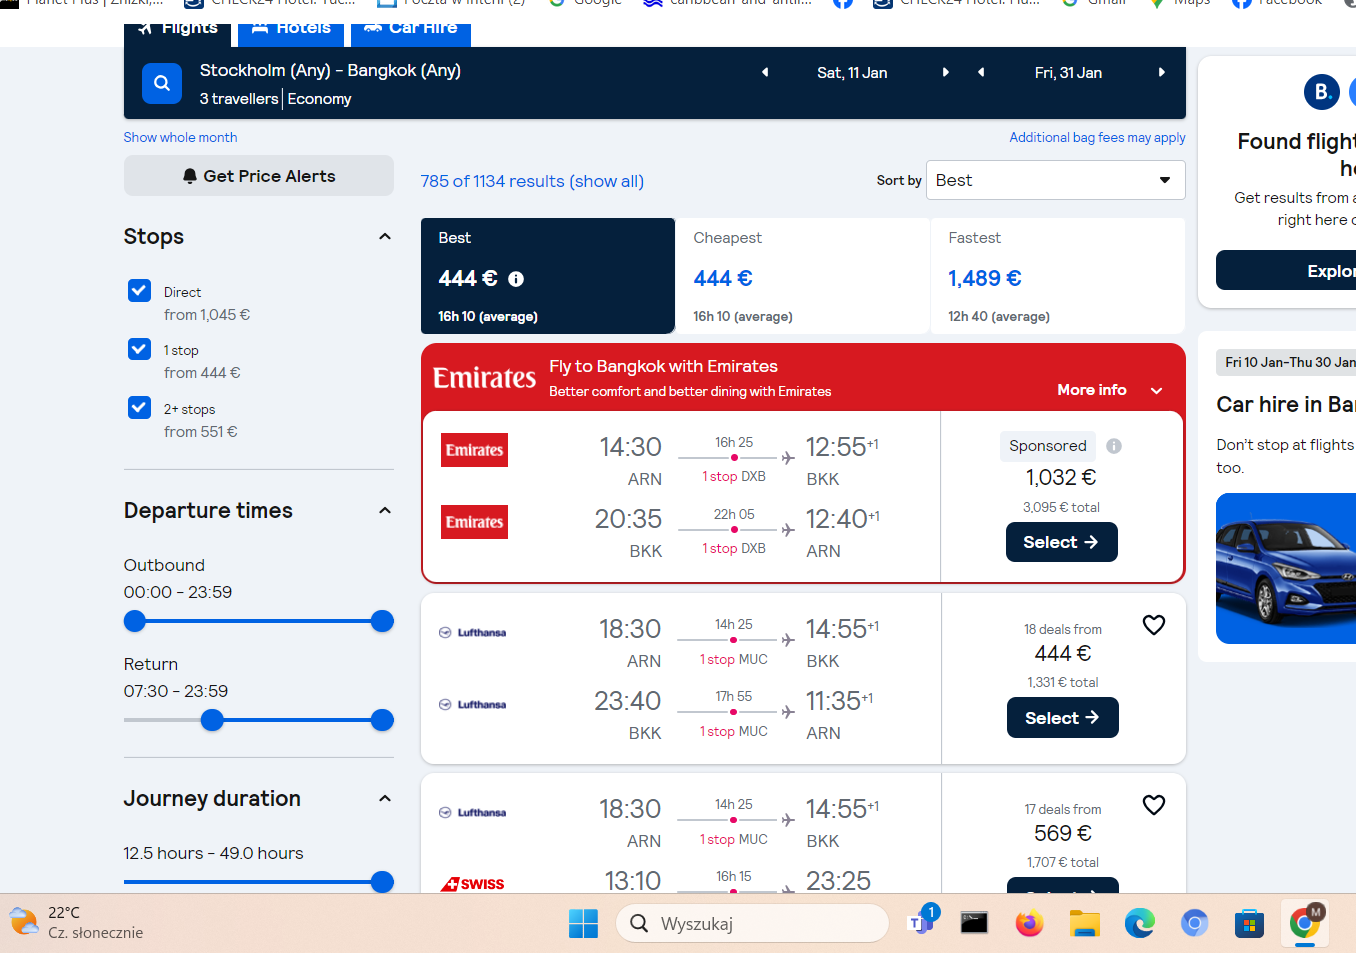Open Microsoft Store from taskbar
This screenshot has height=953, width=1356.
click(1249, 923)
